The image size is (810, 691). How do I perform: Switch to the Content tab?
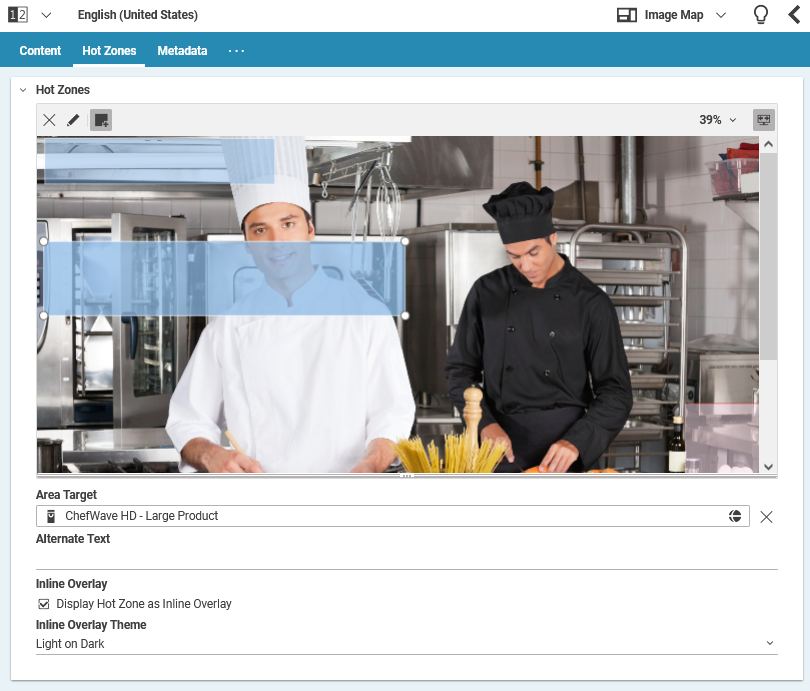(x=40, y=50)
